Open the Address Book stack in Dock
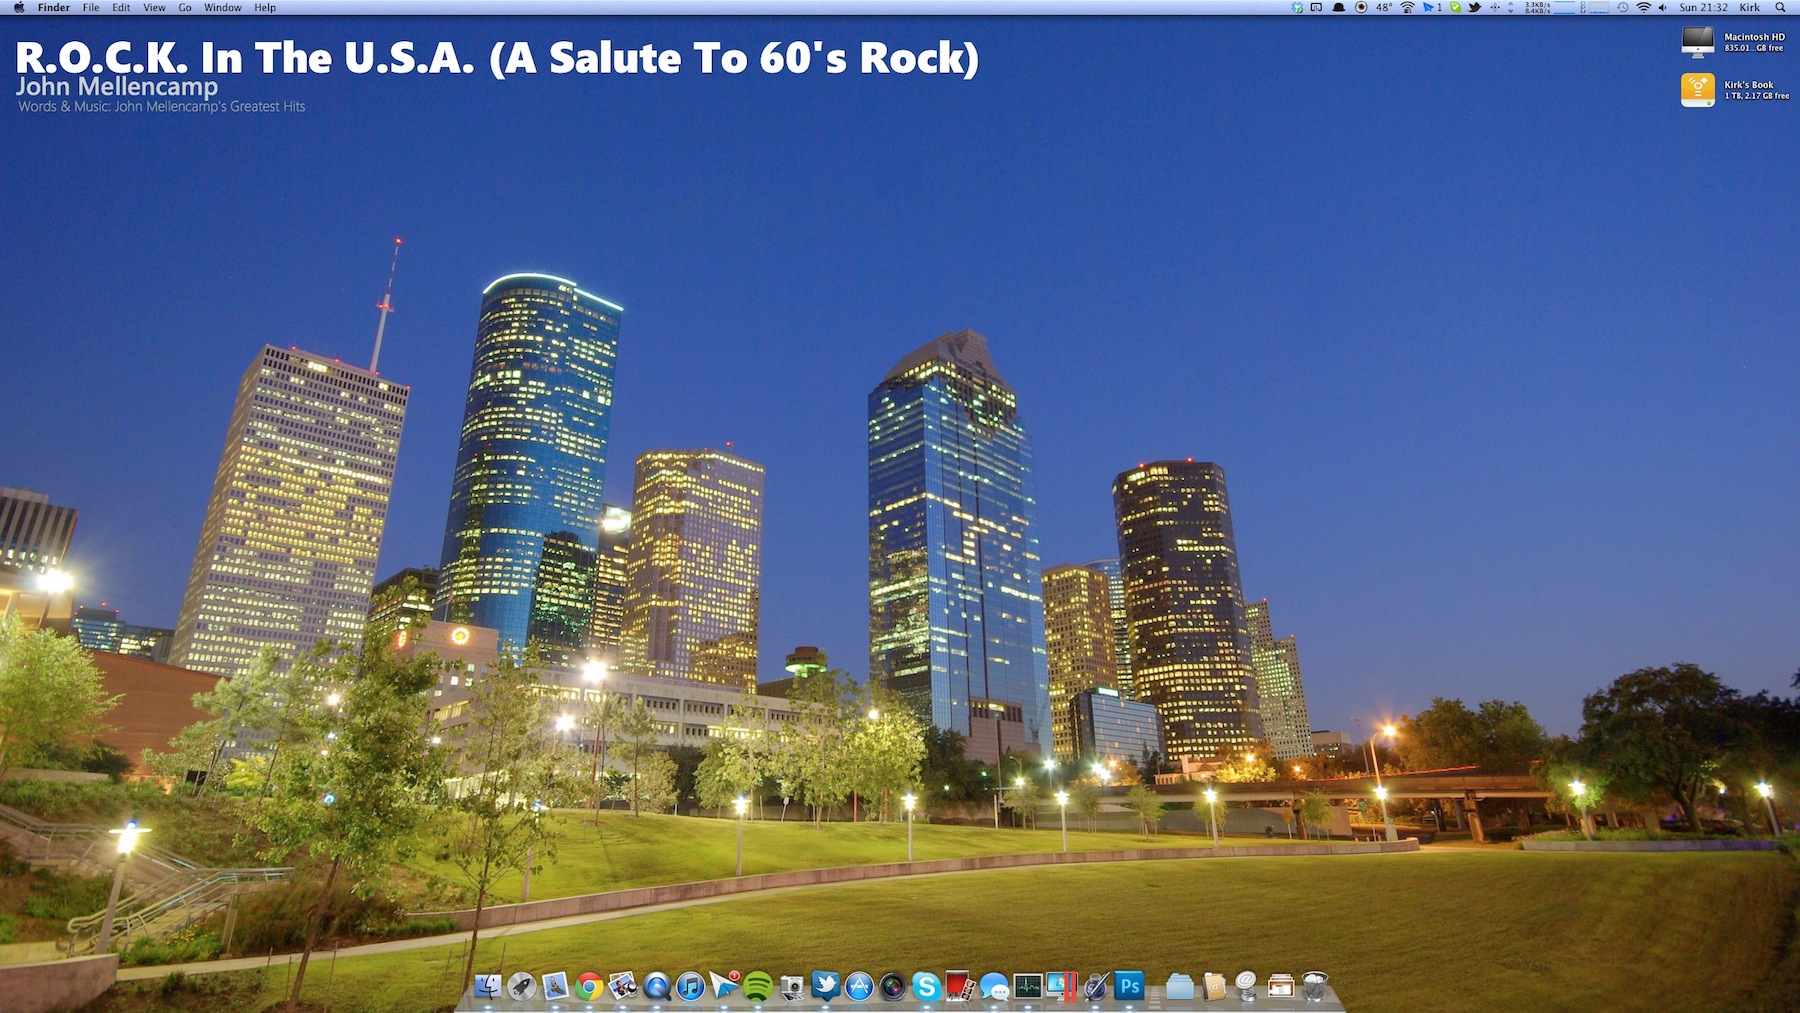 1214,987
